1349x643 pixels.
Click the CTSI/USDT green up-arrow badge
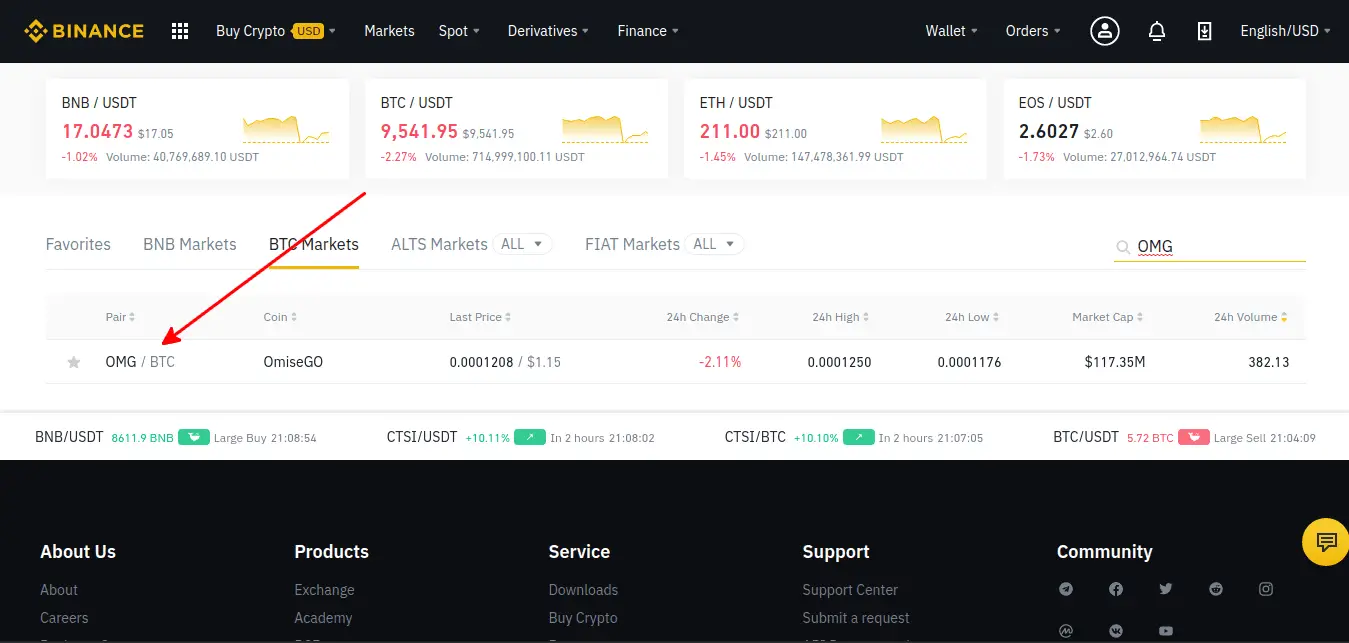point(530,437)
